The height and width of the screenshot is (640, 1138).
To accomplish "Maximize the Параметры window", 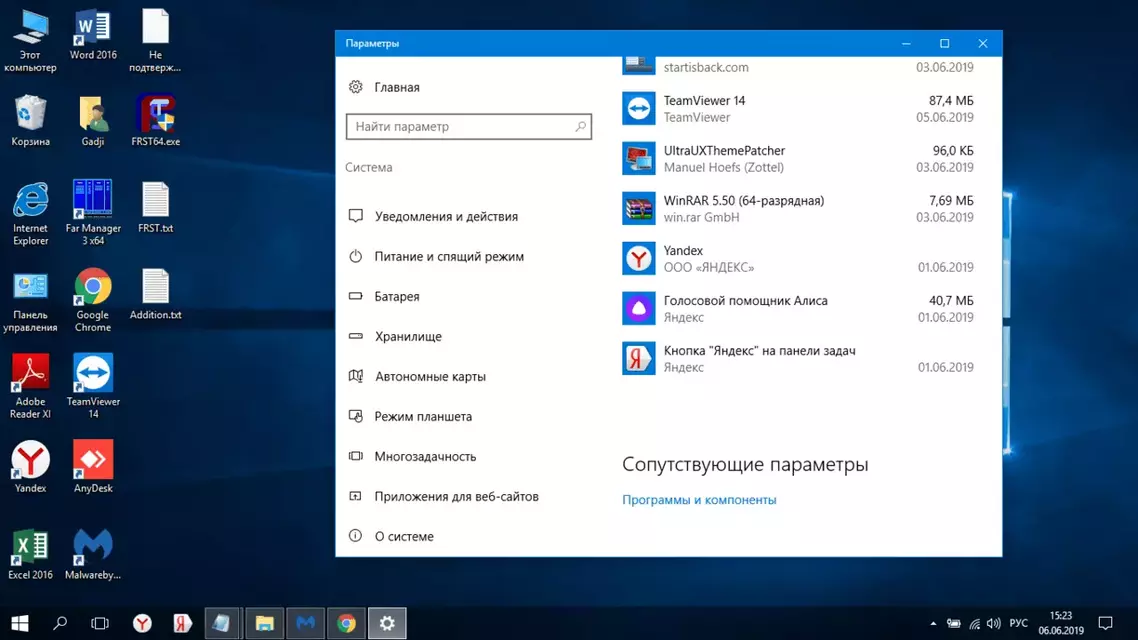I will 944,44.
